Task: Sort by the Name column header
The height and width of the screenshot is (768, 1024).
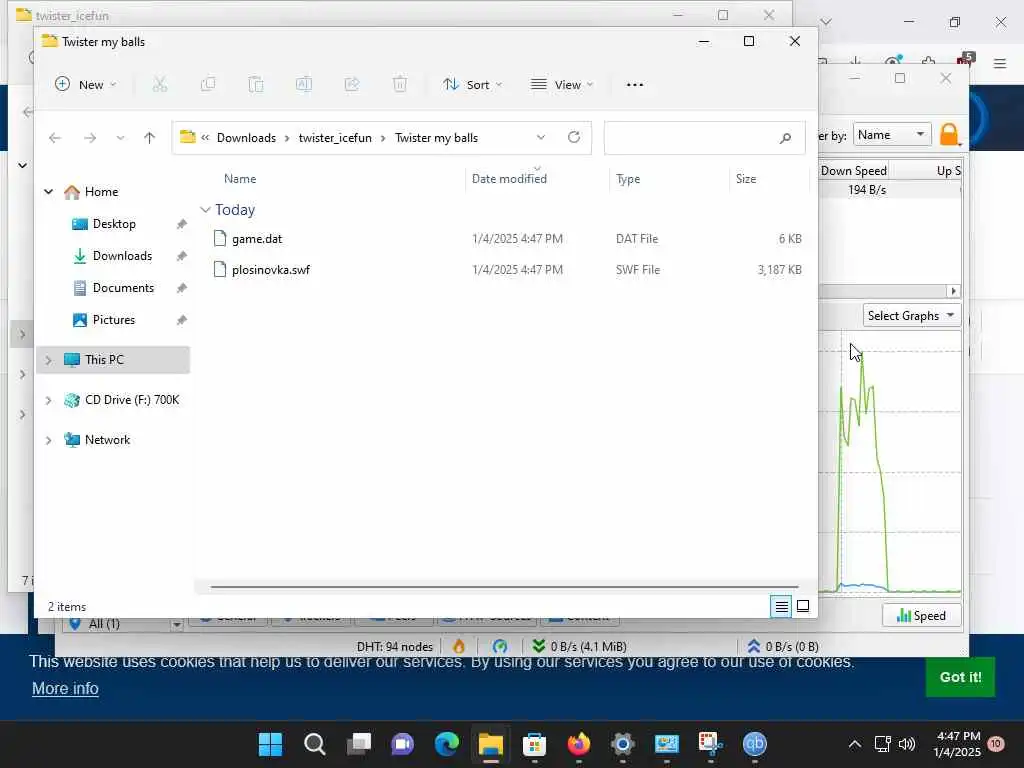Action: pyautogui.click(x=240, y=179)
